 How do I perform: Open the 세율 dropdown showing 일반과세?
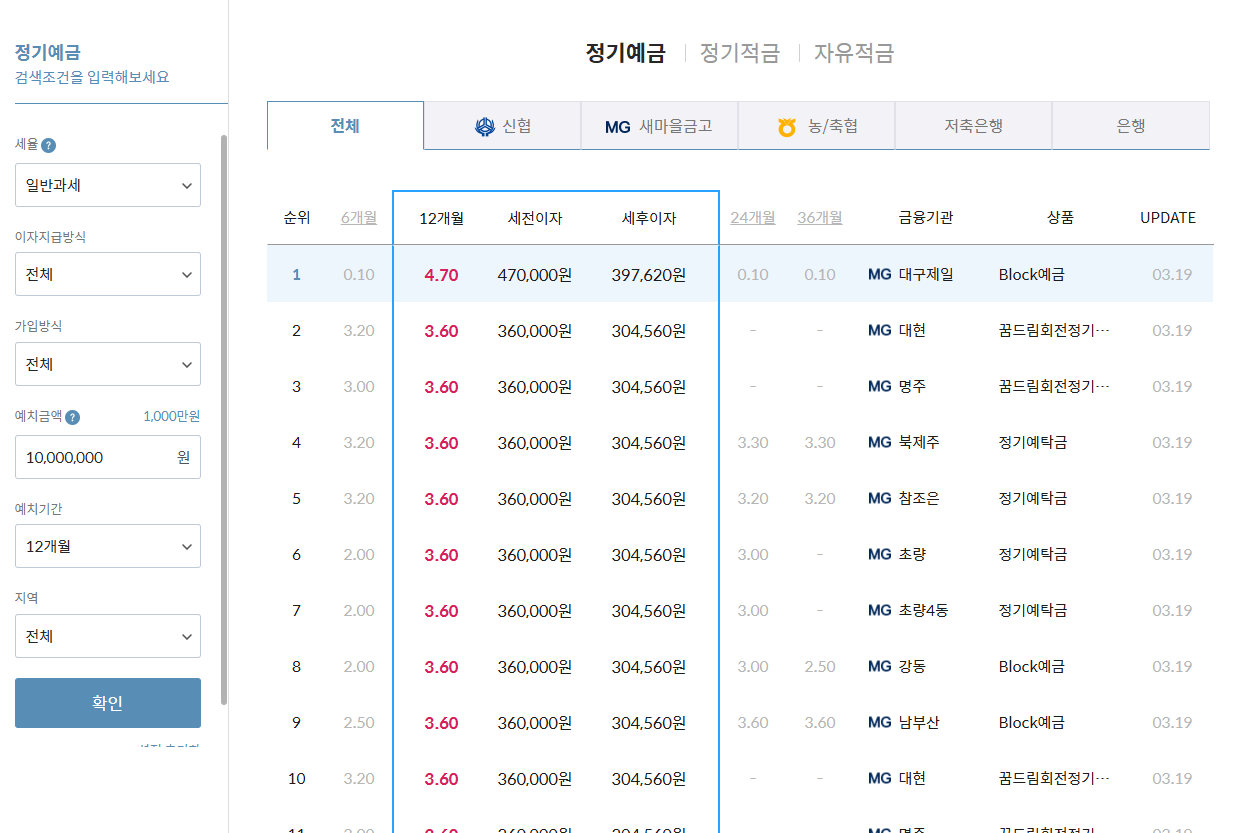click(x=108, y=185)
